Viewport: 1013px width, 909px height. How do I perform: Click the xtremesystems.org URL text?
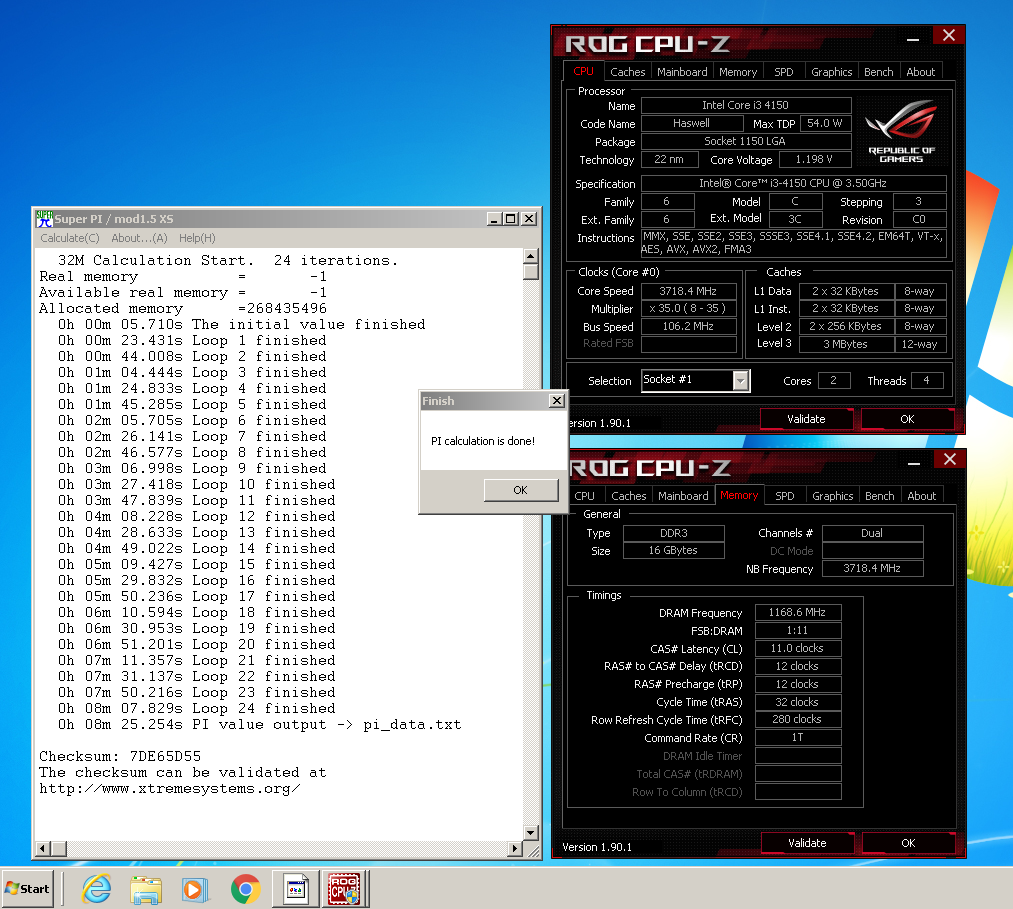tap(169, 788)
